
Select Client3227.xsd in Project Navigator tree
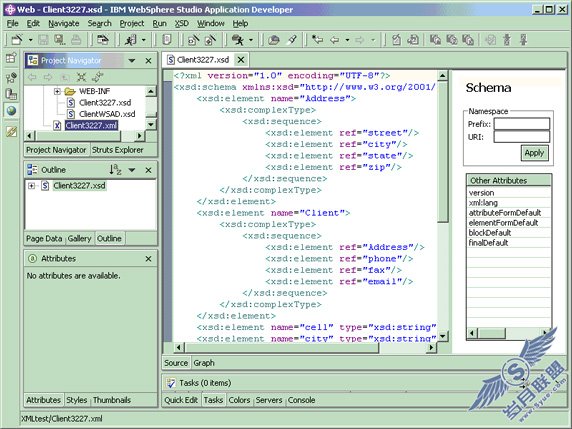click(x=105, y=103)
